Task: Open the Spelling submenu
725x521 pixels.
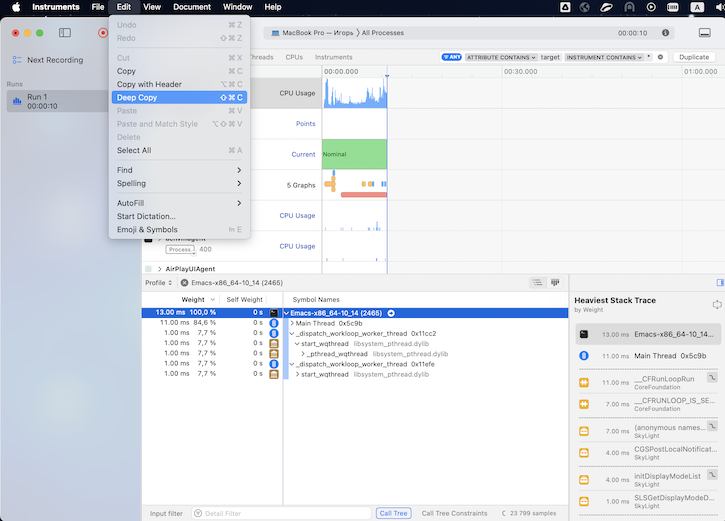Action: (x=179, y=183)
